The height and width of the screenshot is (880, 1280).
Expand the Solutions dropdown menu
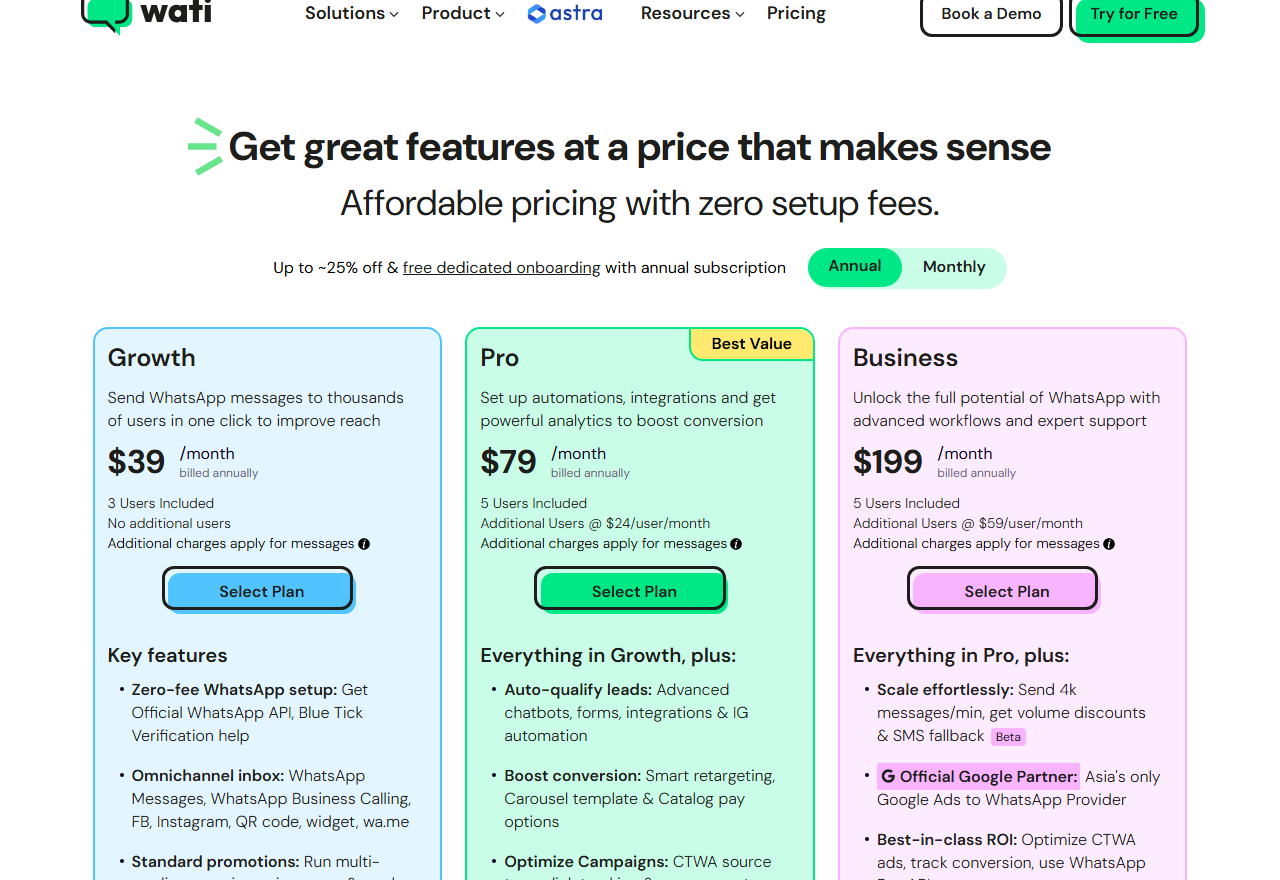[351, 14]
